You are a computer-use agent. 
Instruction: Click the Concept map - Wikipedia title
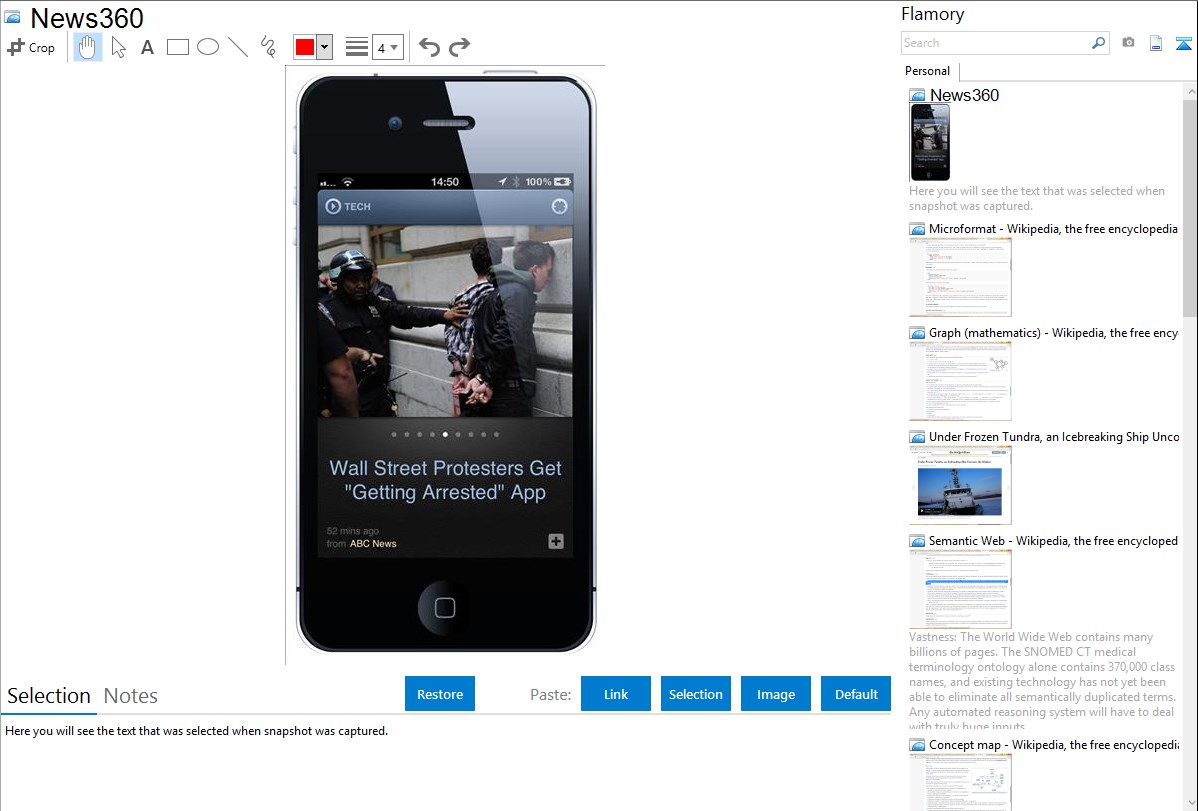(1054, 744)
